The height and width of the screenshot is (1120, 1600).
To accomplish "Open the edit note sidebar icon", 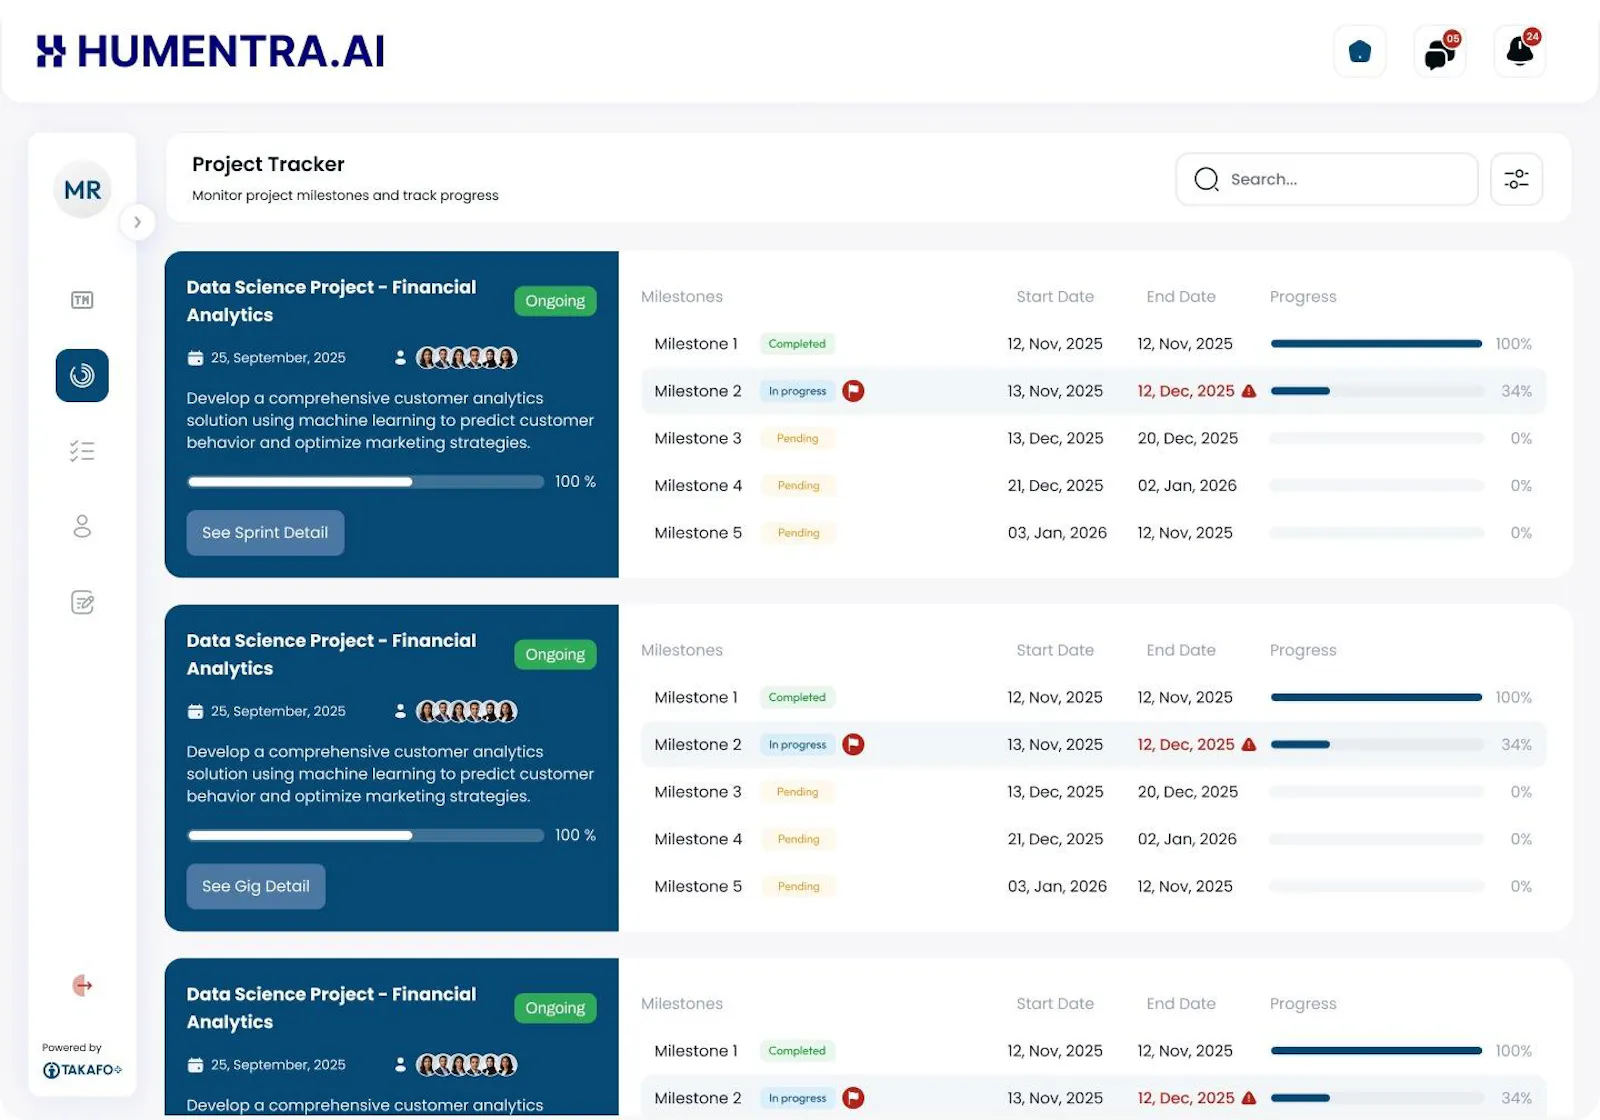I will 82,602.
